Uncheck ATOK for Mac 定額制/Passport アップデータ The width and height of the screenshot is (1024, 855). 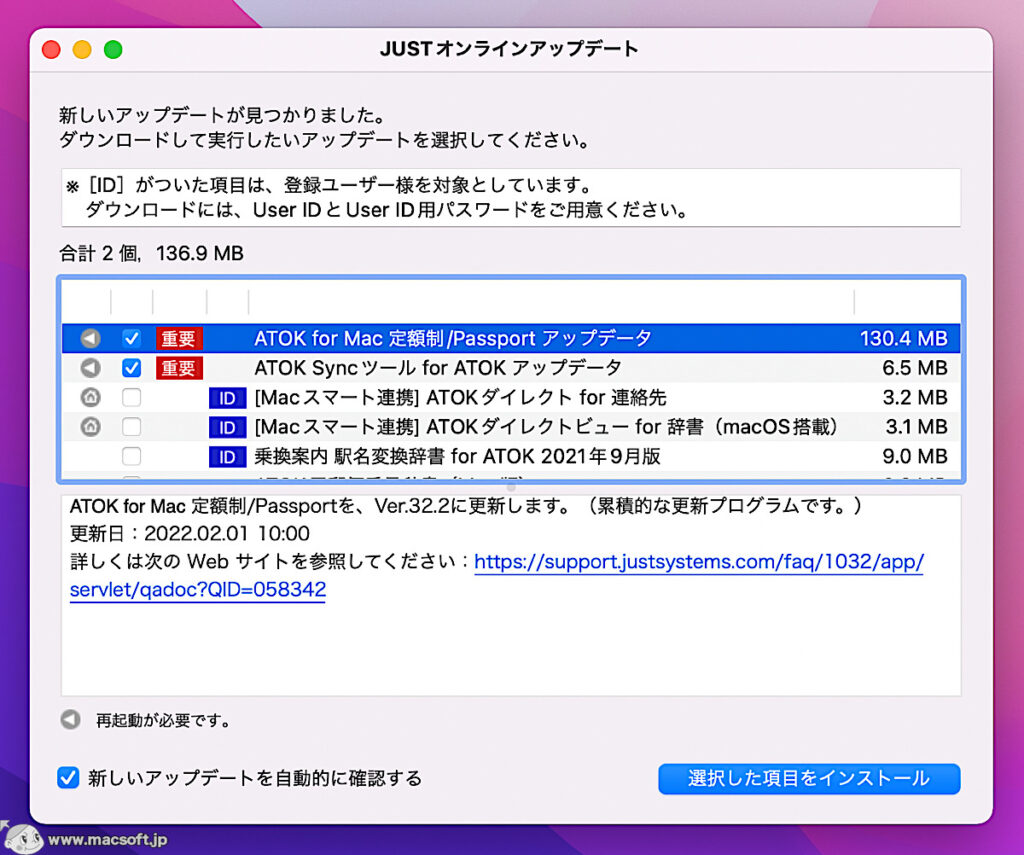coord(131,338)
